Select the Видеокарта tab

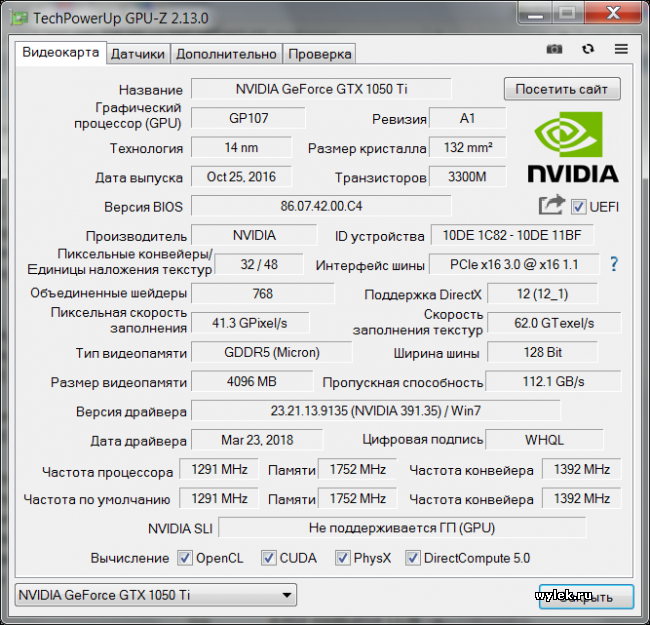click(61, 53)
